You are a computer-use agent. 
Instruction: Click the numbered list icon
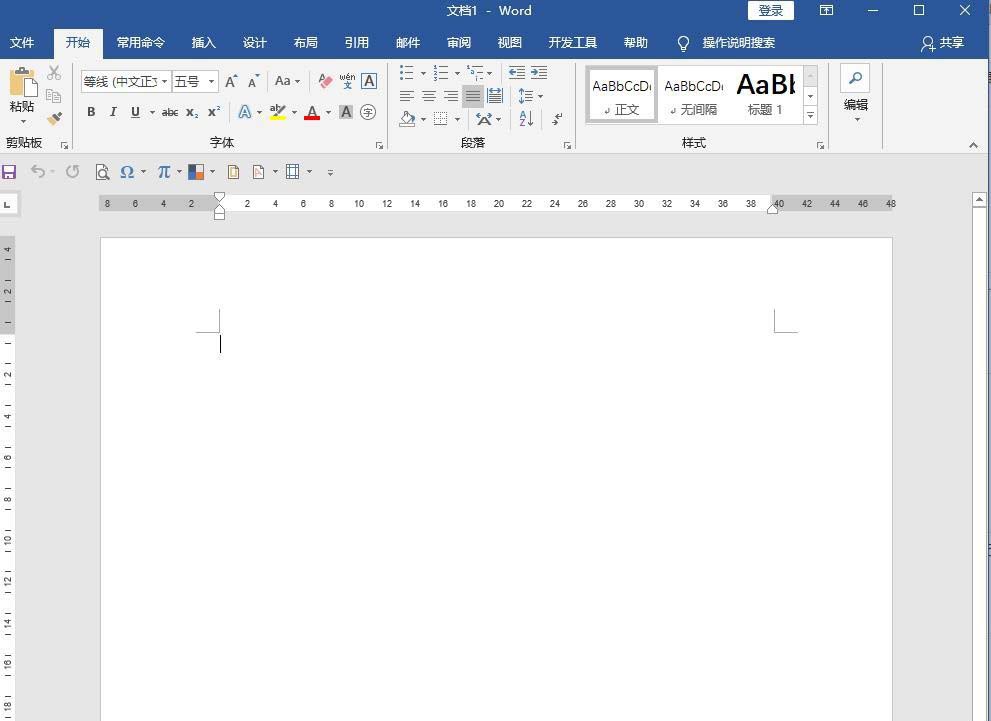441,73
